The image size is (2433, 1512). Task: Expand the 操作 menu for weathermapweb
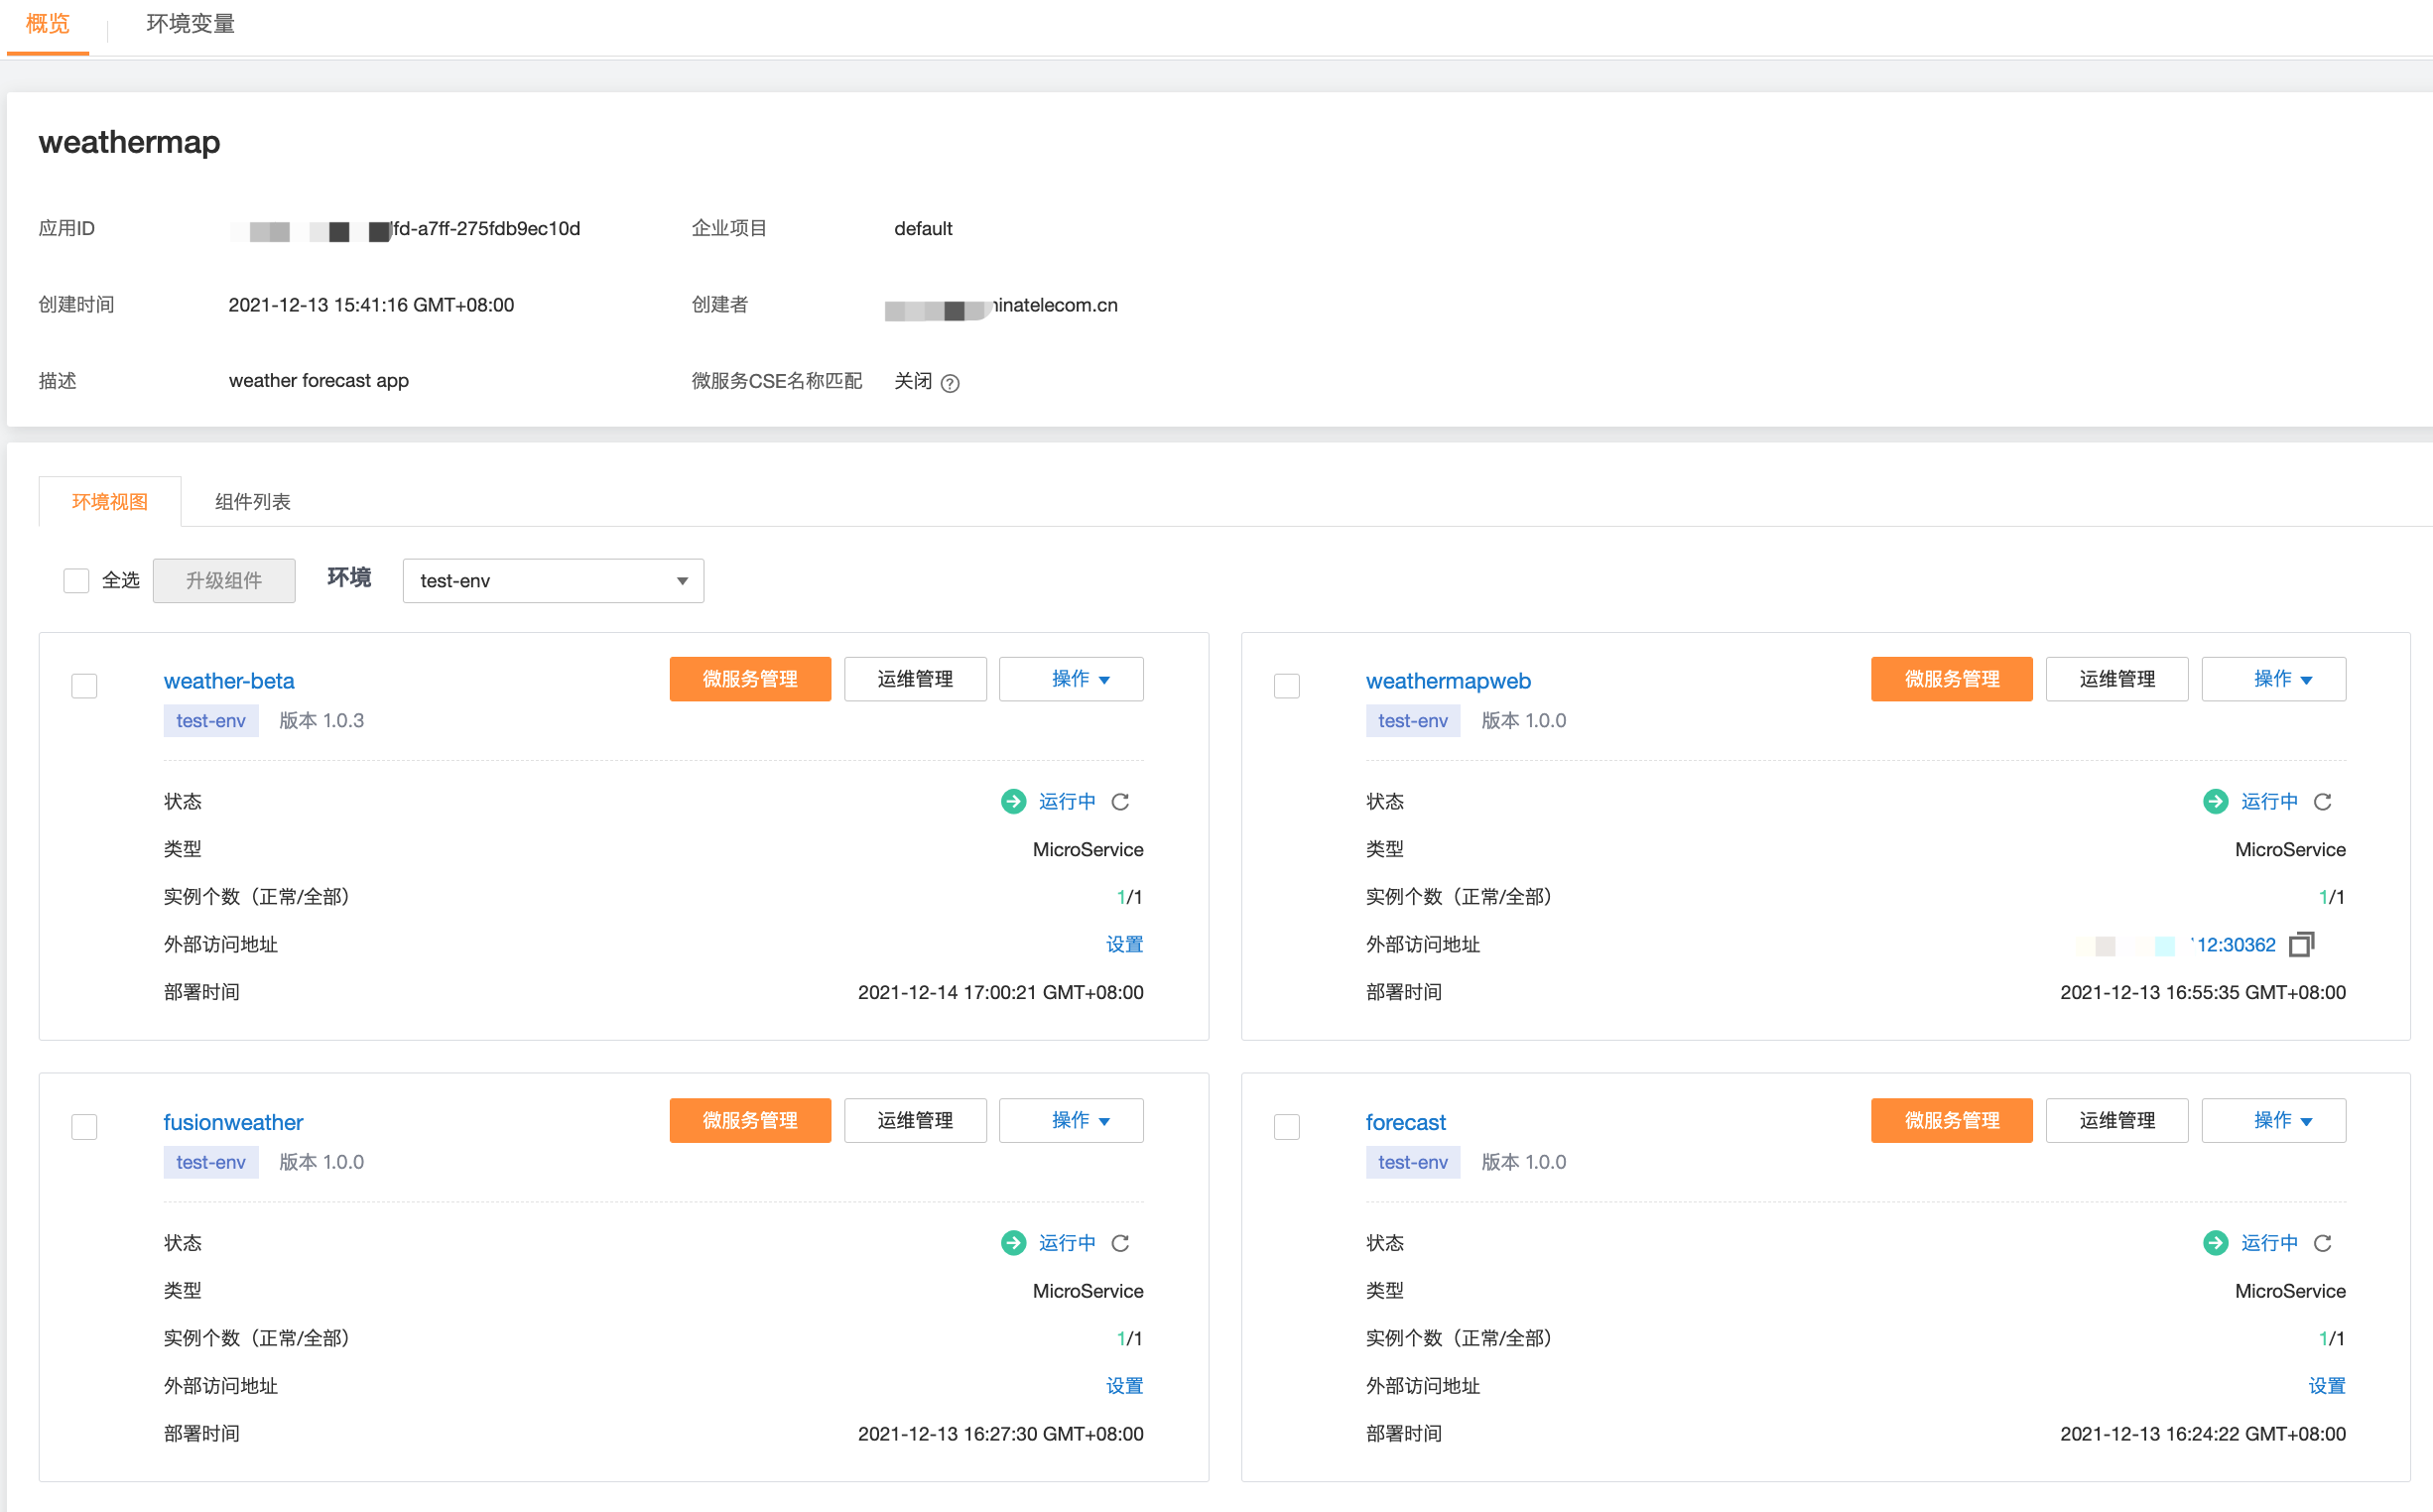coord(2273,680)
